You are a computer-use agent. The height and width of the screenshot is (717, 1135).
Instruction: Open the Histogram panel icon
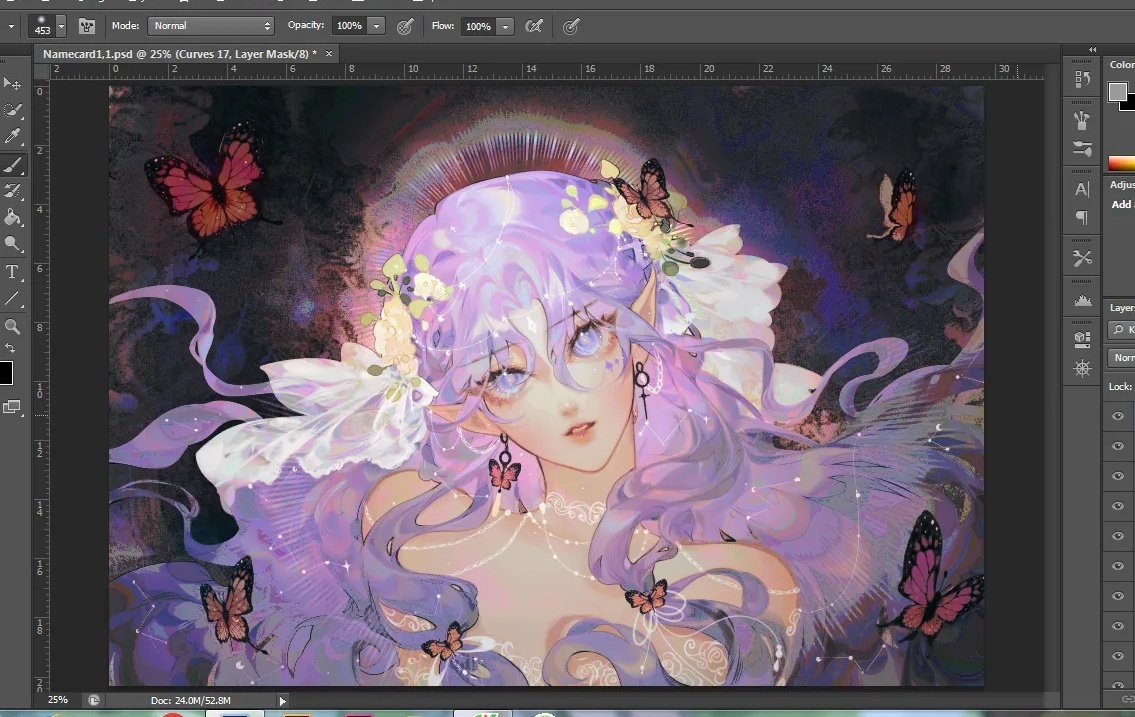tap(1082, 300)
